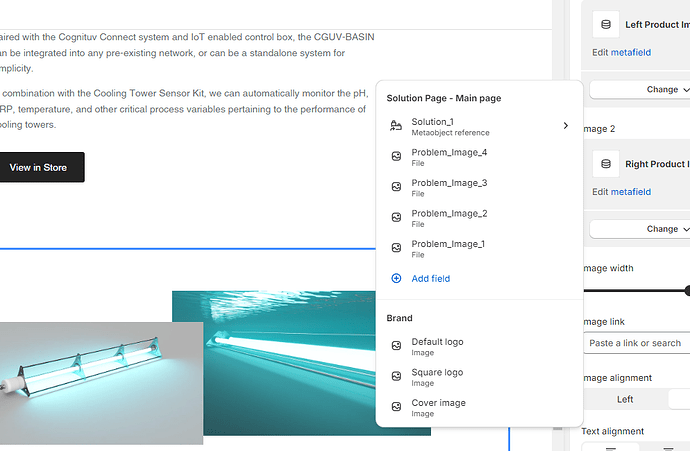Image resolution: width=690 pixels, height=451 pixels.
Task: Click the Problem_Image_3 file icon
Action: (396, 187)
